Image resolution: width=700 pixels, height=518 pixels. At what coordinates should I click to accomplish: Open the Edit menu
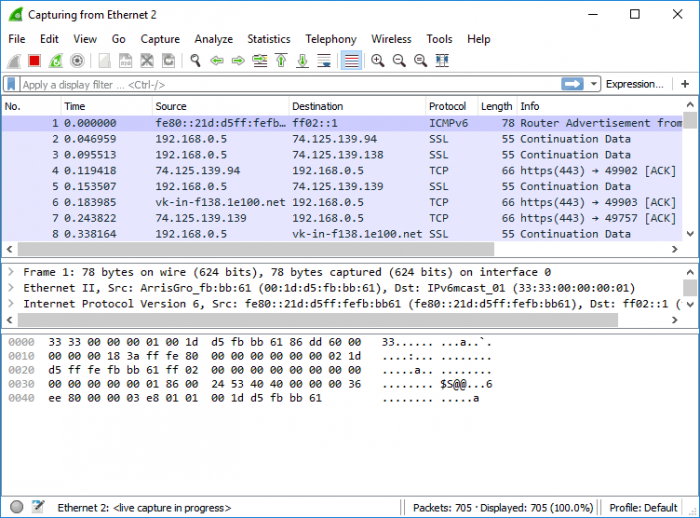coord(49,39)
